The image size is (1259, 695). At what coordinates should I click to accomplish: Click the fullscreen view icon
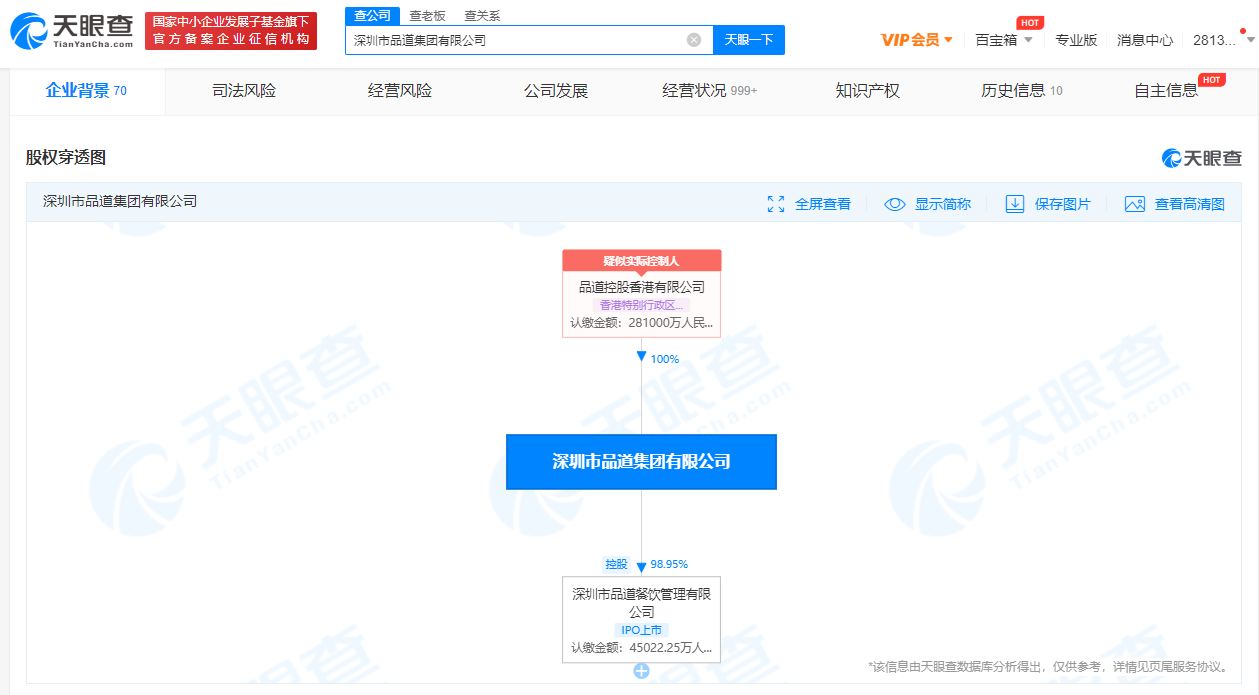click(776, 204)
